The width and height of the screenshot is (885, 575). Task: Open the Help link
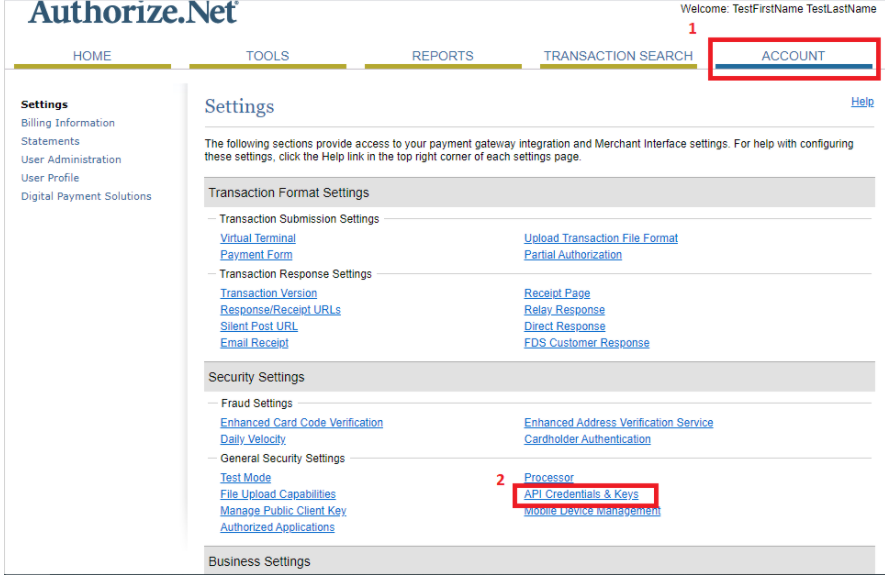[862, 102]
